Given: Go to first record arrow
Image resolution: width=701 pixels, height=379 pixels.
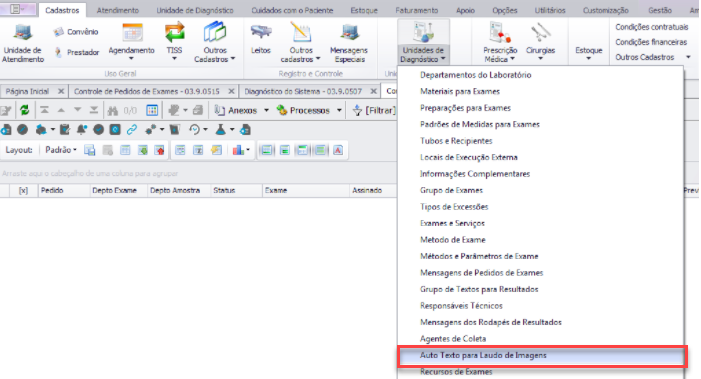Looking at the screenshot, I should [44, 110].
